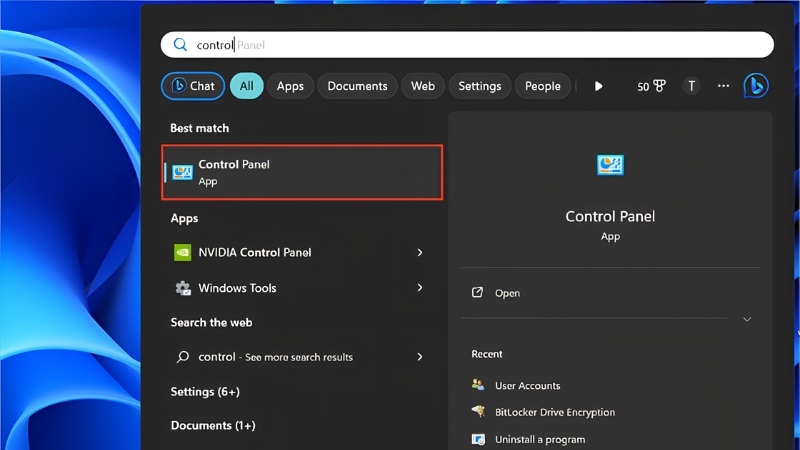This screenshot has height=450, width=800.
Task: Launch Bing from the blue Bing icon
Action: (756, 85)
